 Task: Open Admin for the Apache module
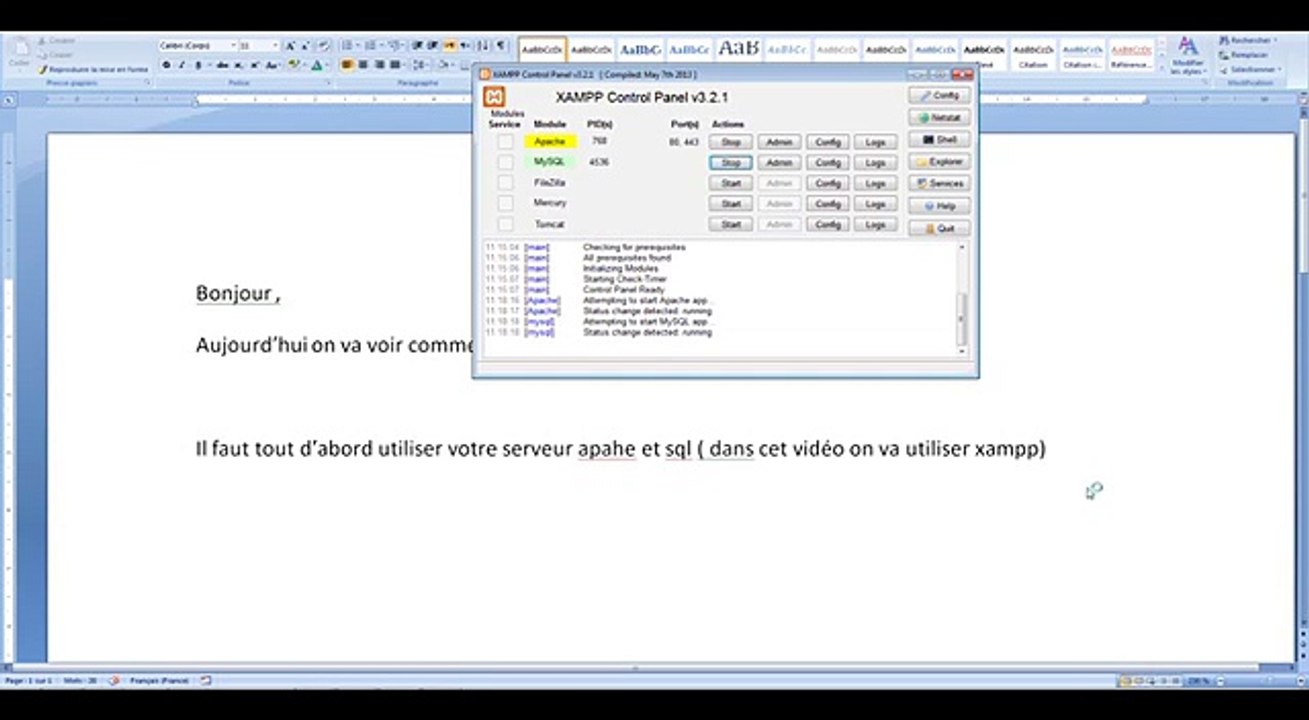click(x=779, y=142)
